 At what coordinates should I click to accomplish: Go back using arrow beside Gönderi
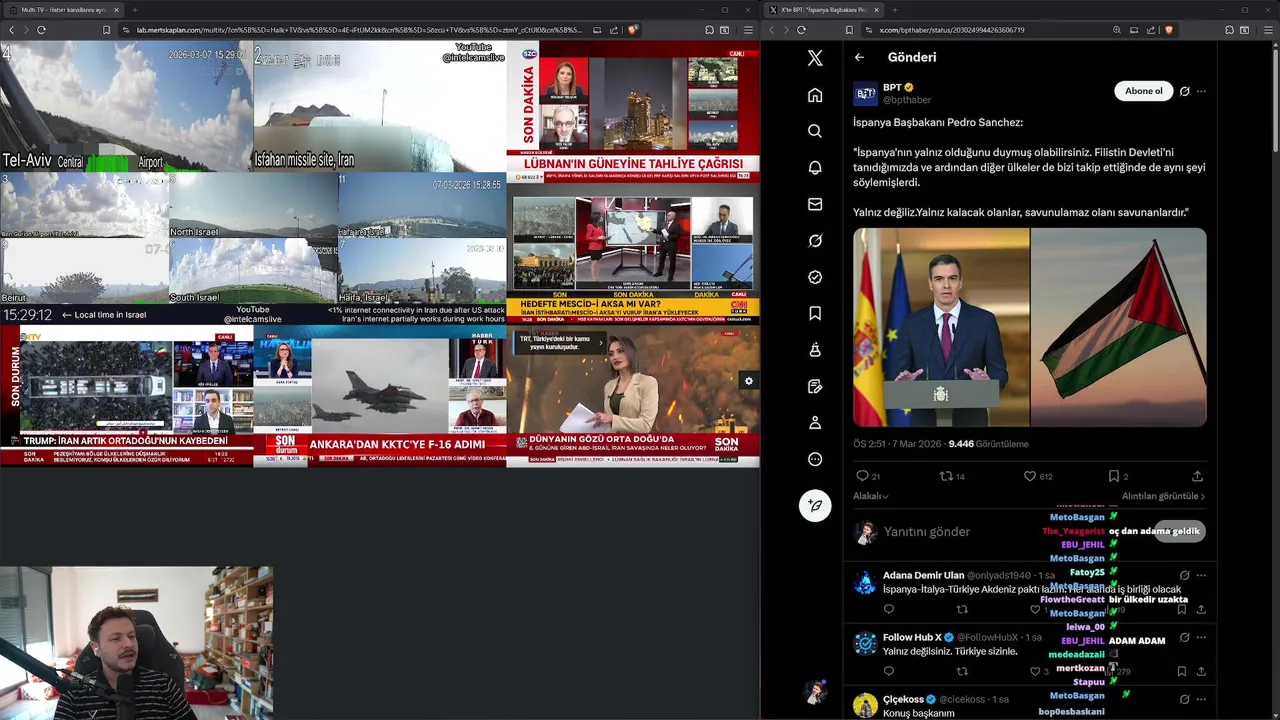859,58
